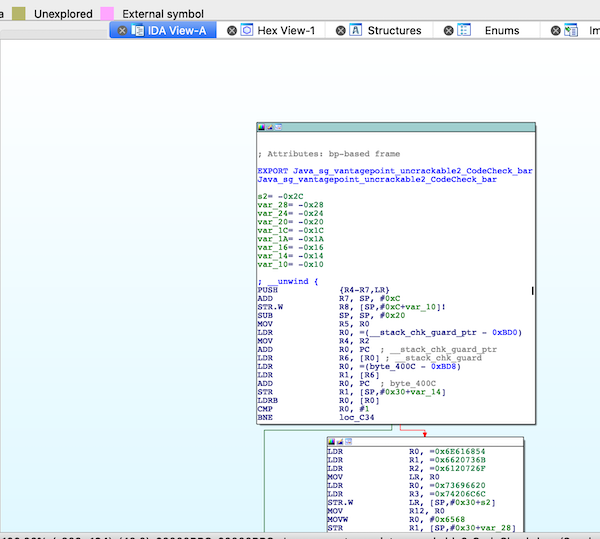Screen dimensions: 600x539
Task: Click the IDA View-A tab icon
Action: [138, 30]
